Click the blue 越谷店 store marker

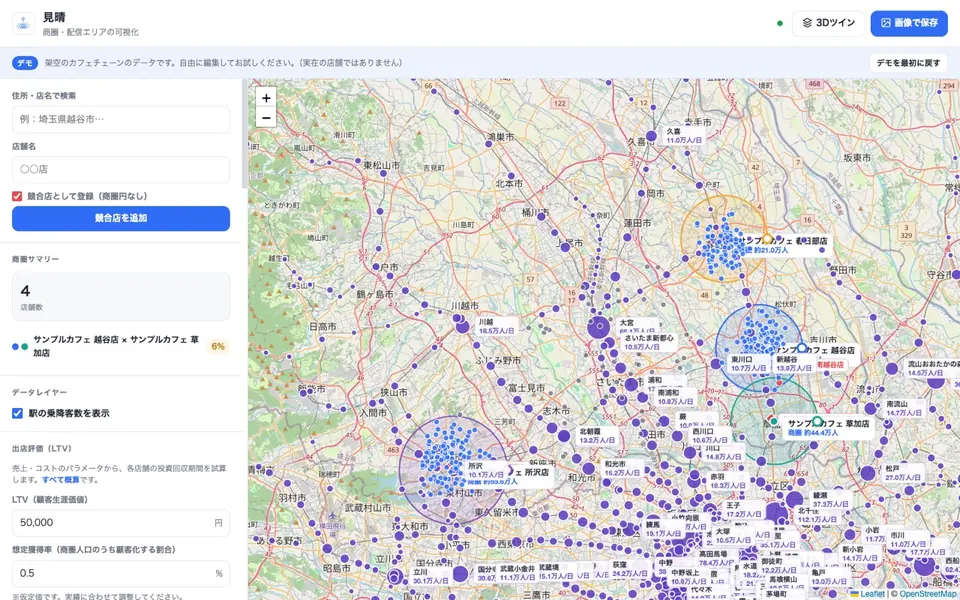click(x=801, y=348)
